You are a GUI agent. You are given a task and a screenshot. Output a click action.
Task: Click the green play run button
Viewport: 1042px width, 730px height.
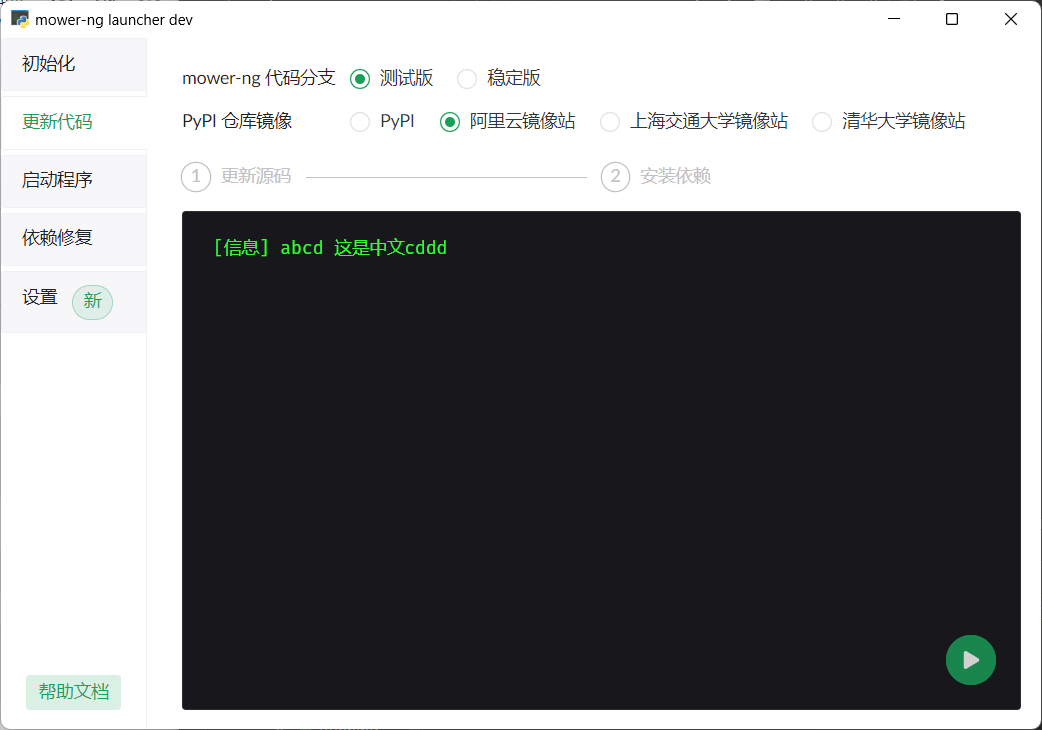point(970,660)
